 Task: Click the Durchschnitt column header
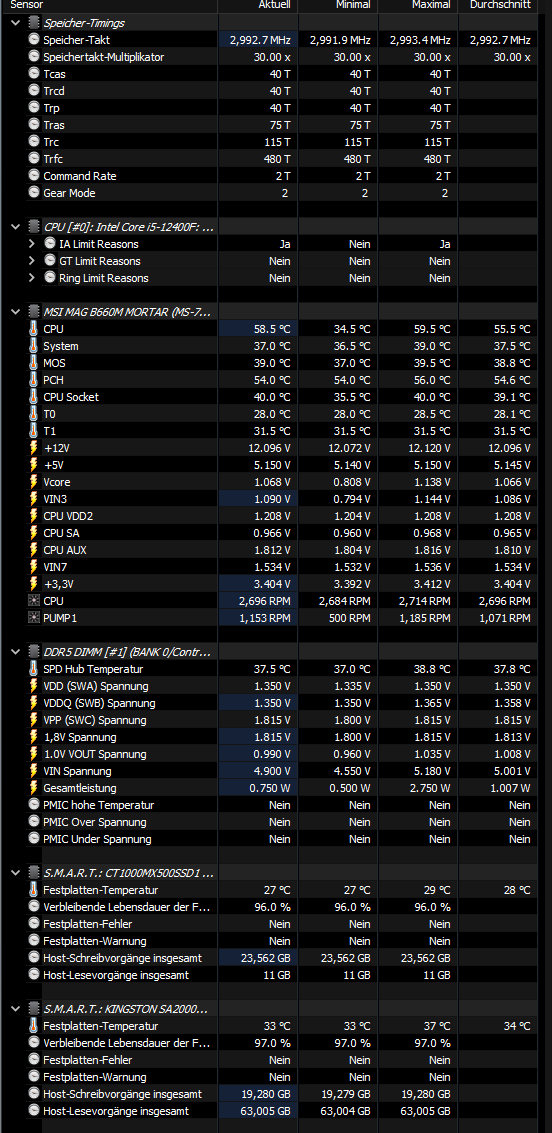500,5
